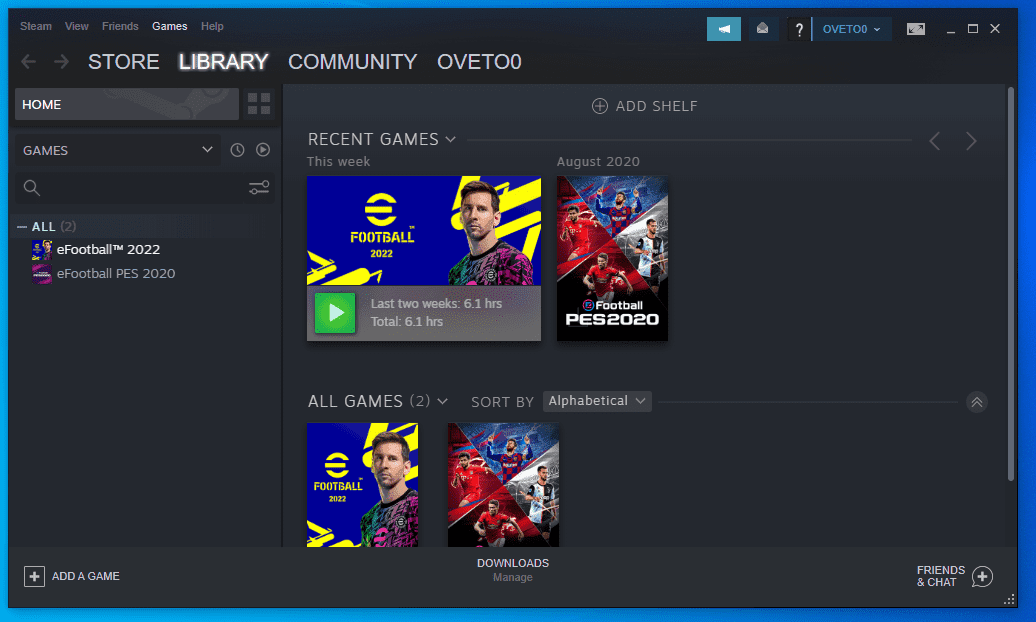Play eFootball 2022 with green button
This screenshot has width=1036, height=622.
(335, 313)
